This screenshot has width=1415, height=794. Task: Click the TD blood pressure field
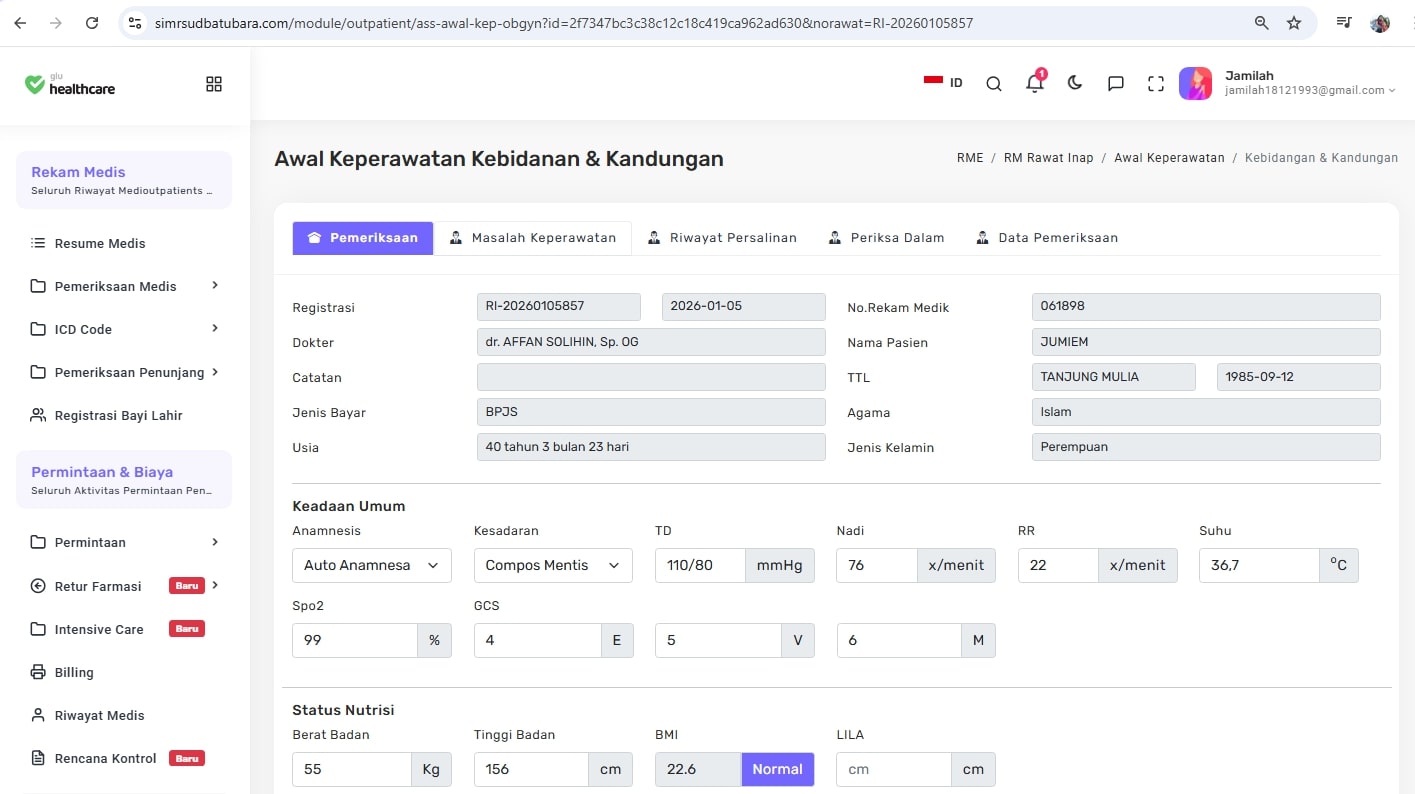[x=700, y=565]
